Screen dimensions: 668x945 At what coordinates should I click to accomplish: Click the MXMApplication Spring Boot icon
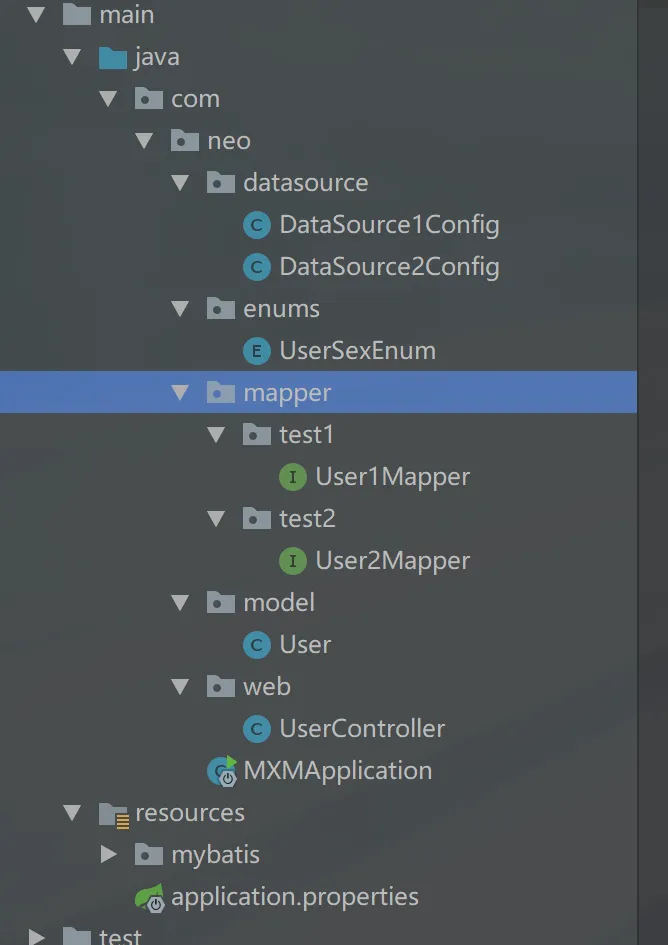(x=221, y=771)
